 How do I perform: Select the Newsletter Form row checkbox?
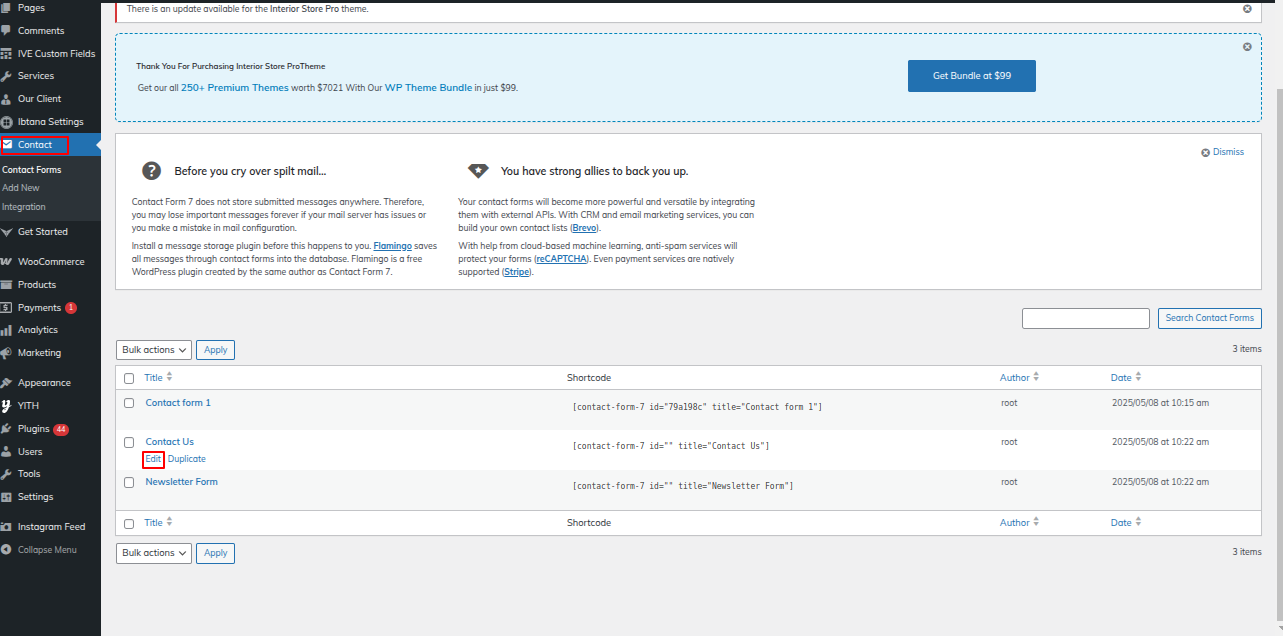pos(129,482)
